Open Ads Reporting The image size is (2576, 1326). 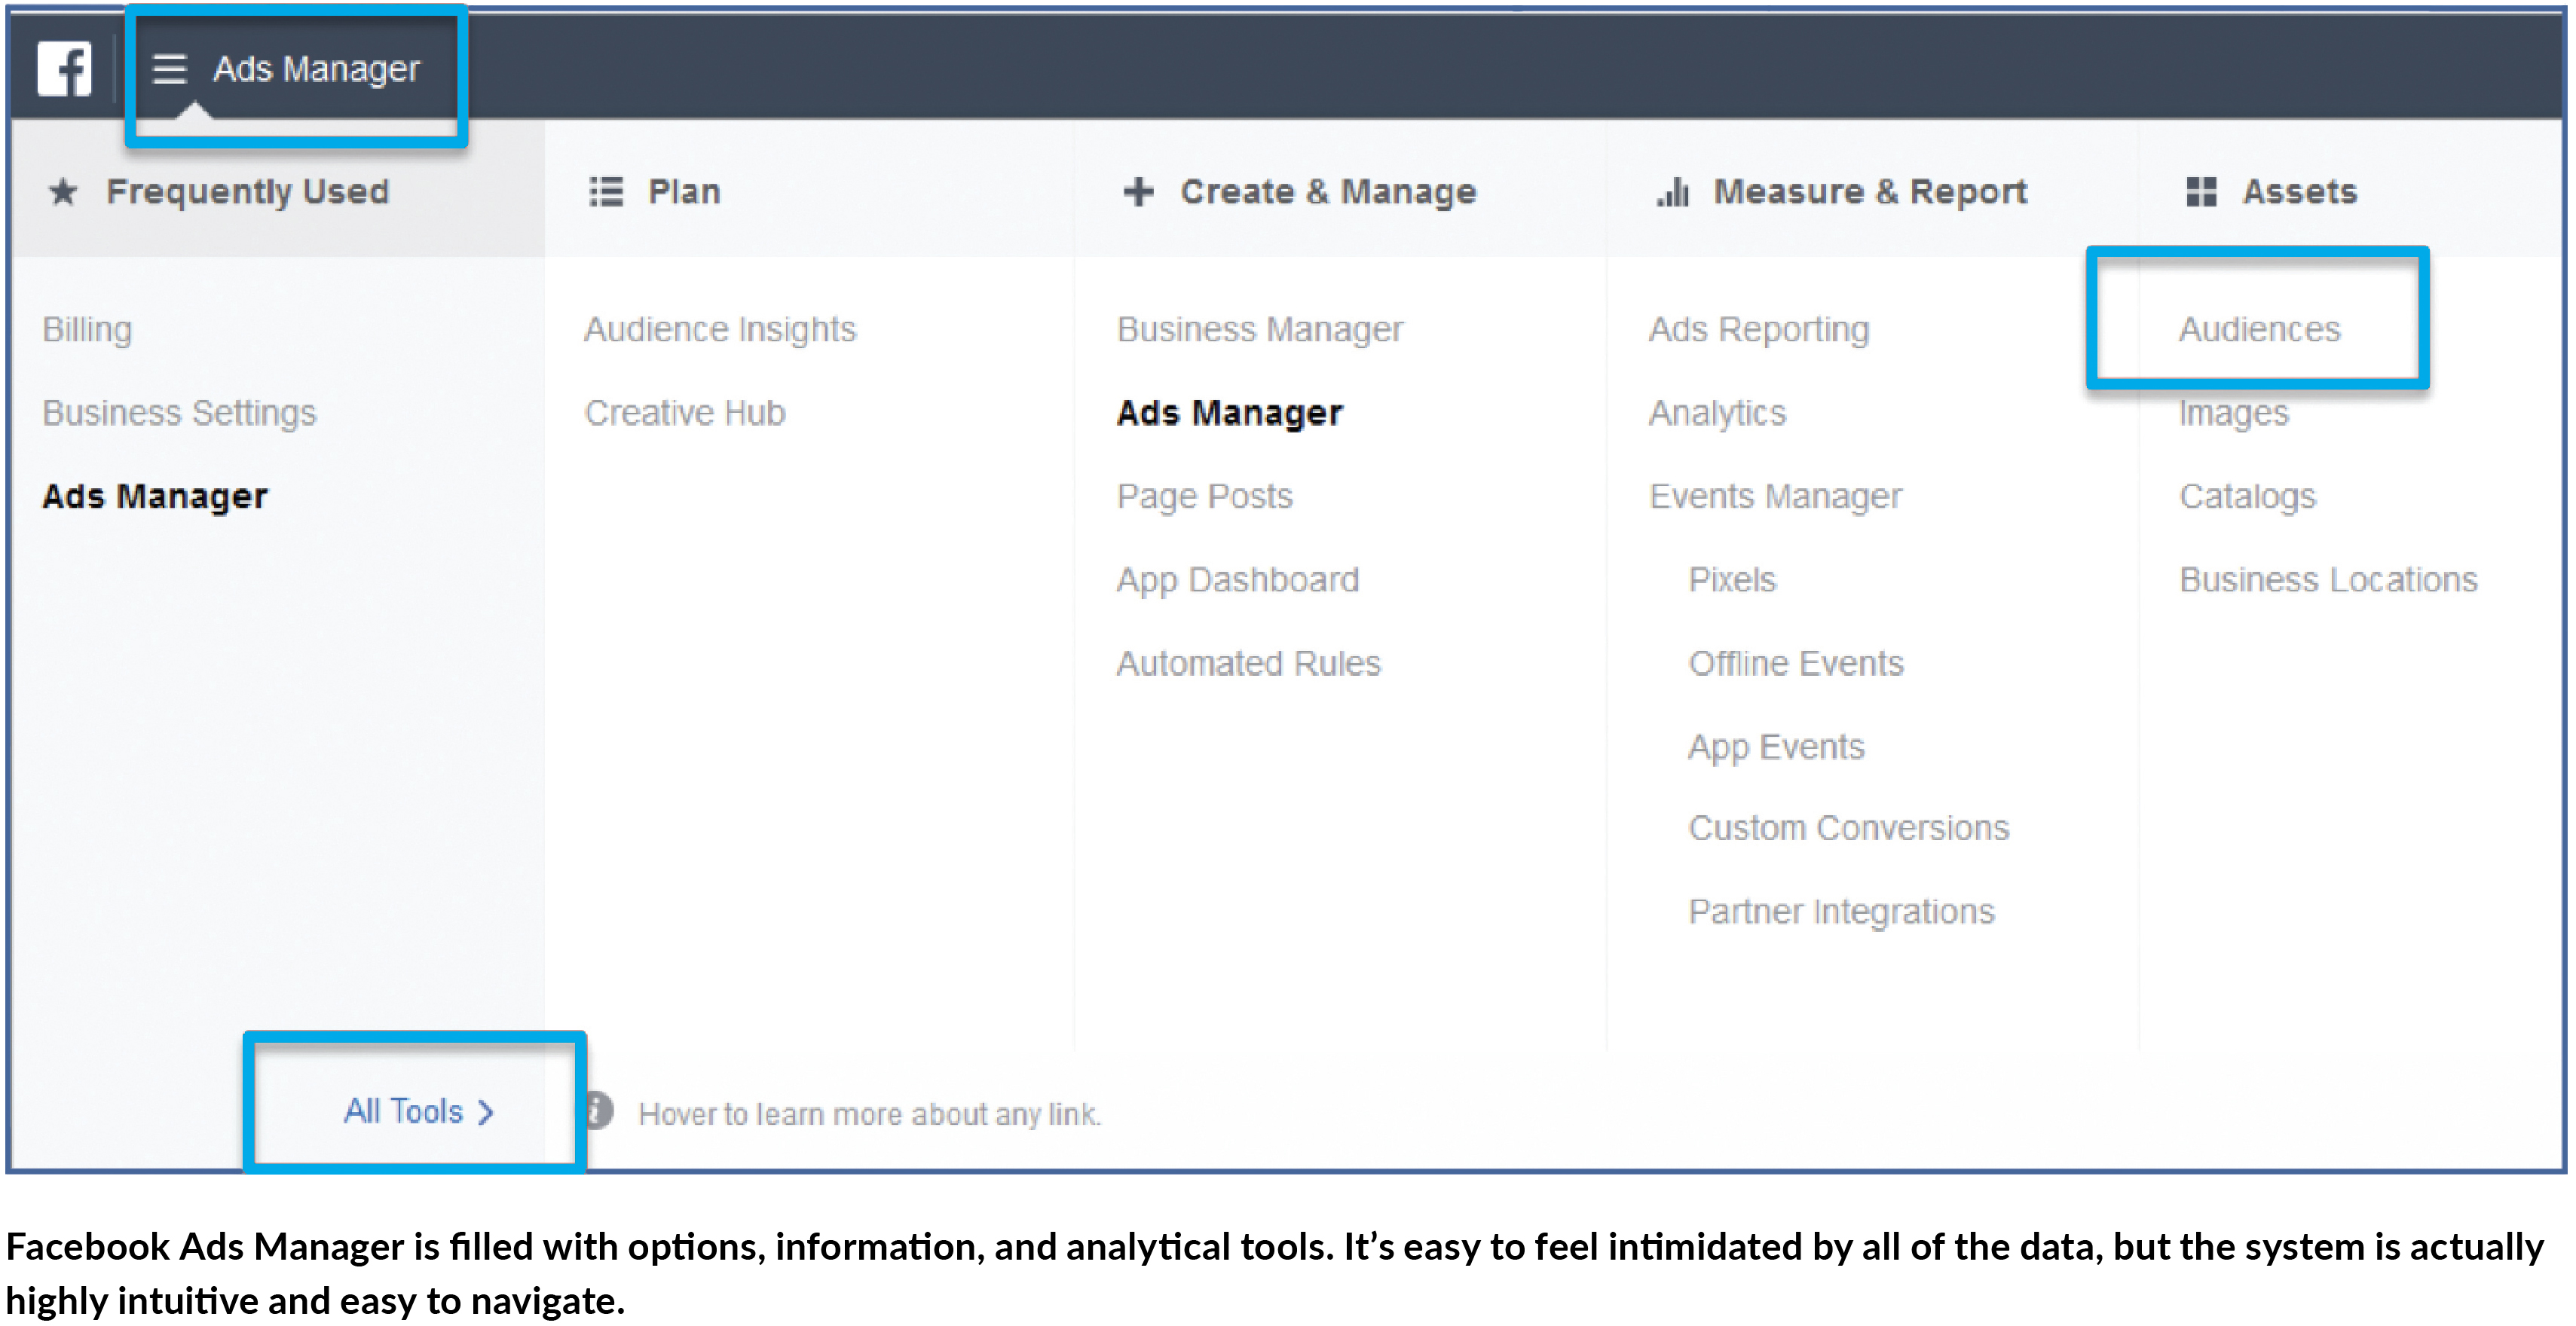point(1758,329)
